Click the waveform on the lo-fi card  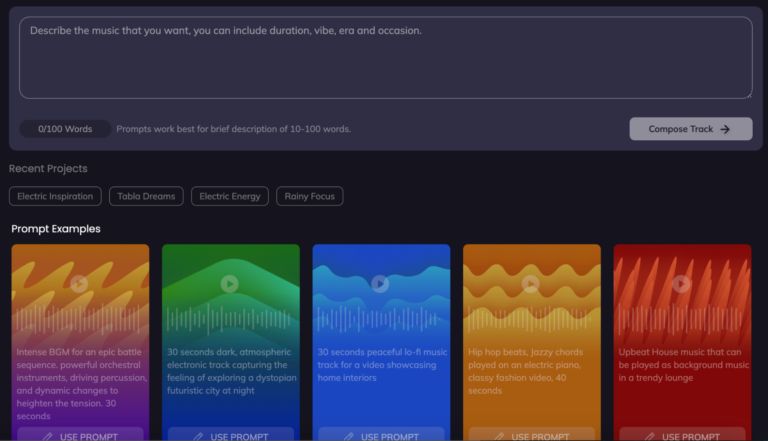click(380, 319)
